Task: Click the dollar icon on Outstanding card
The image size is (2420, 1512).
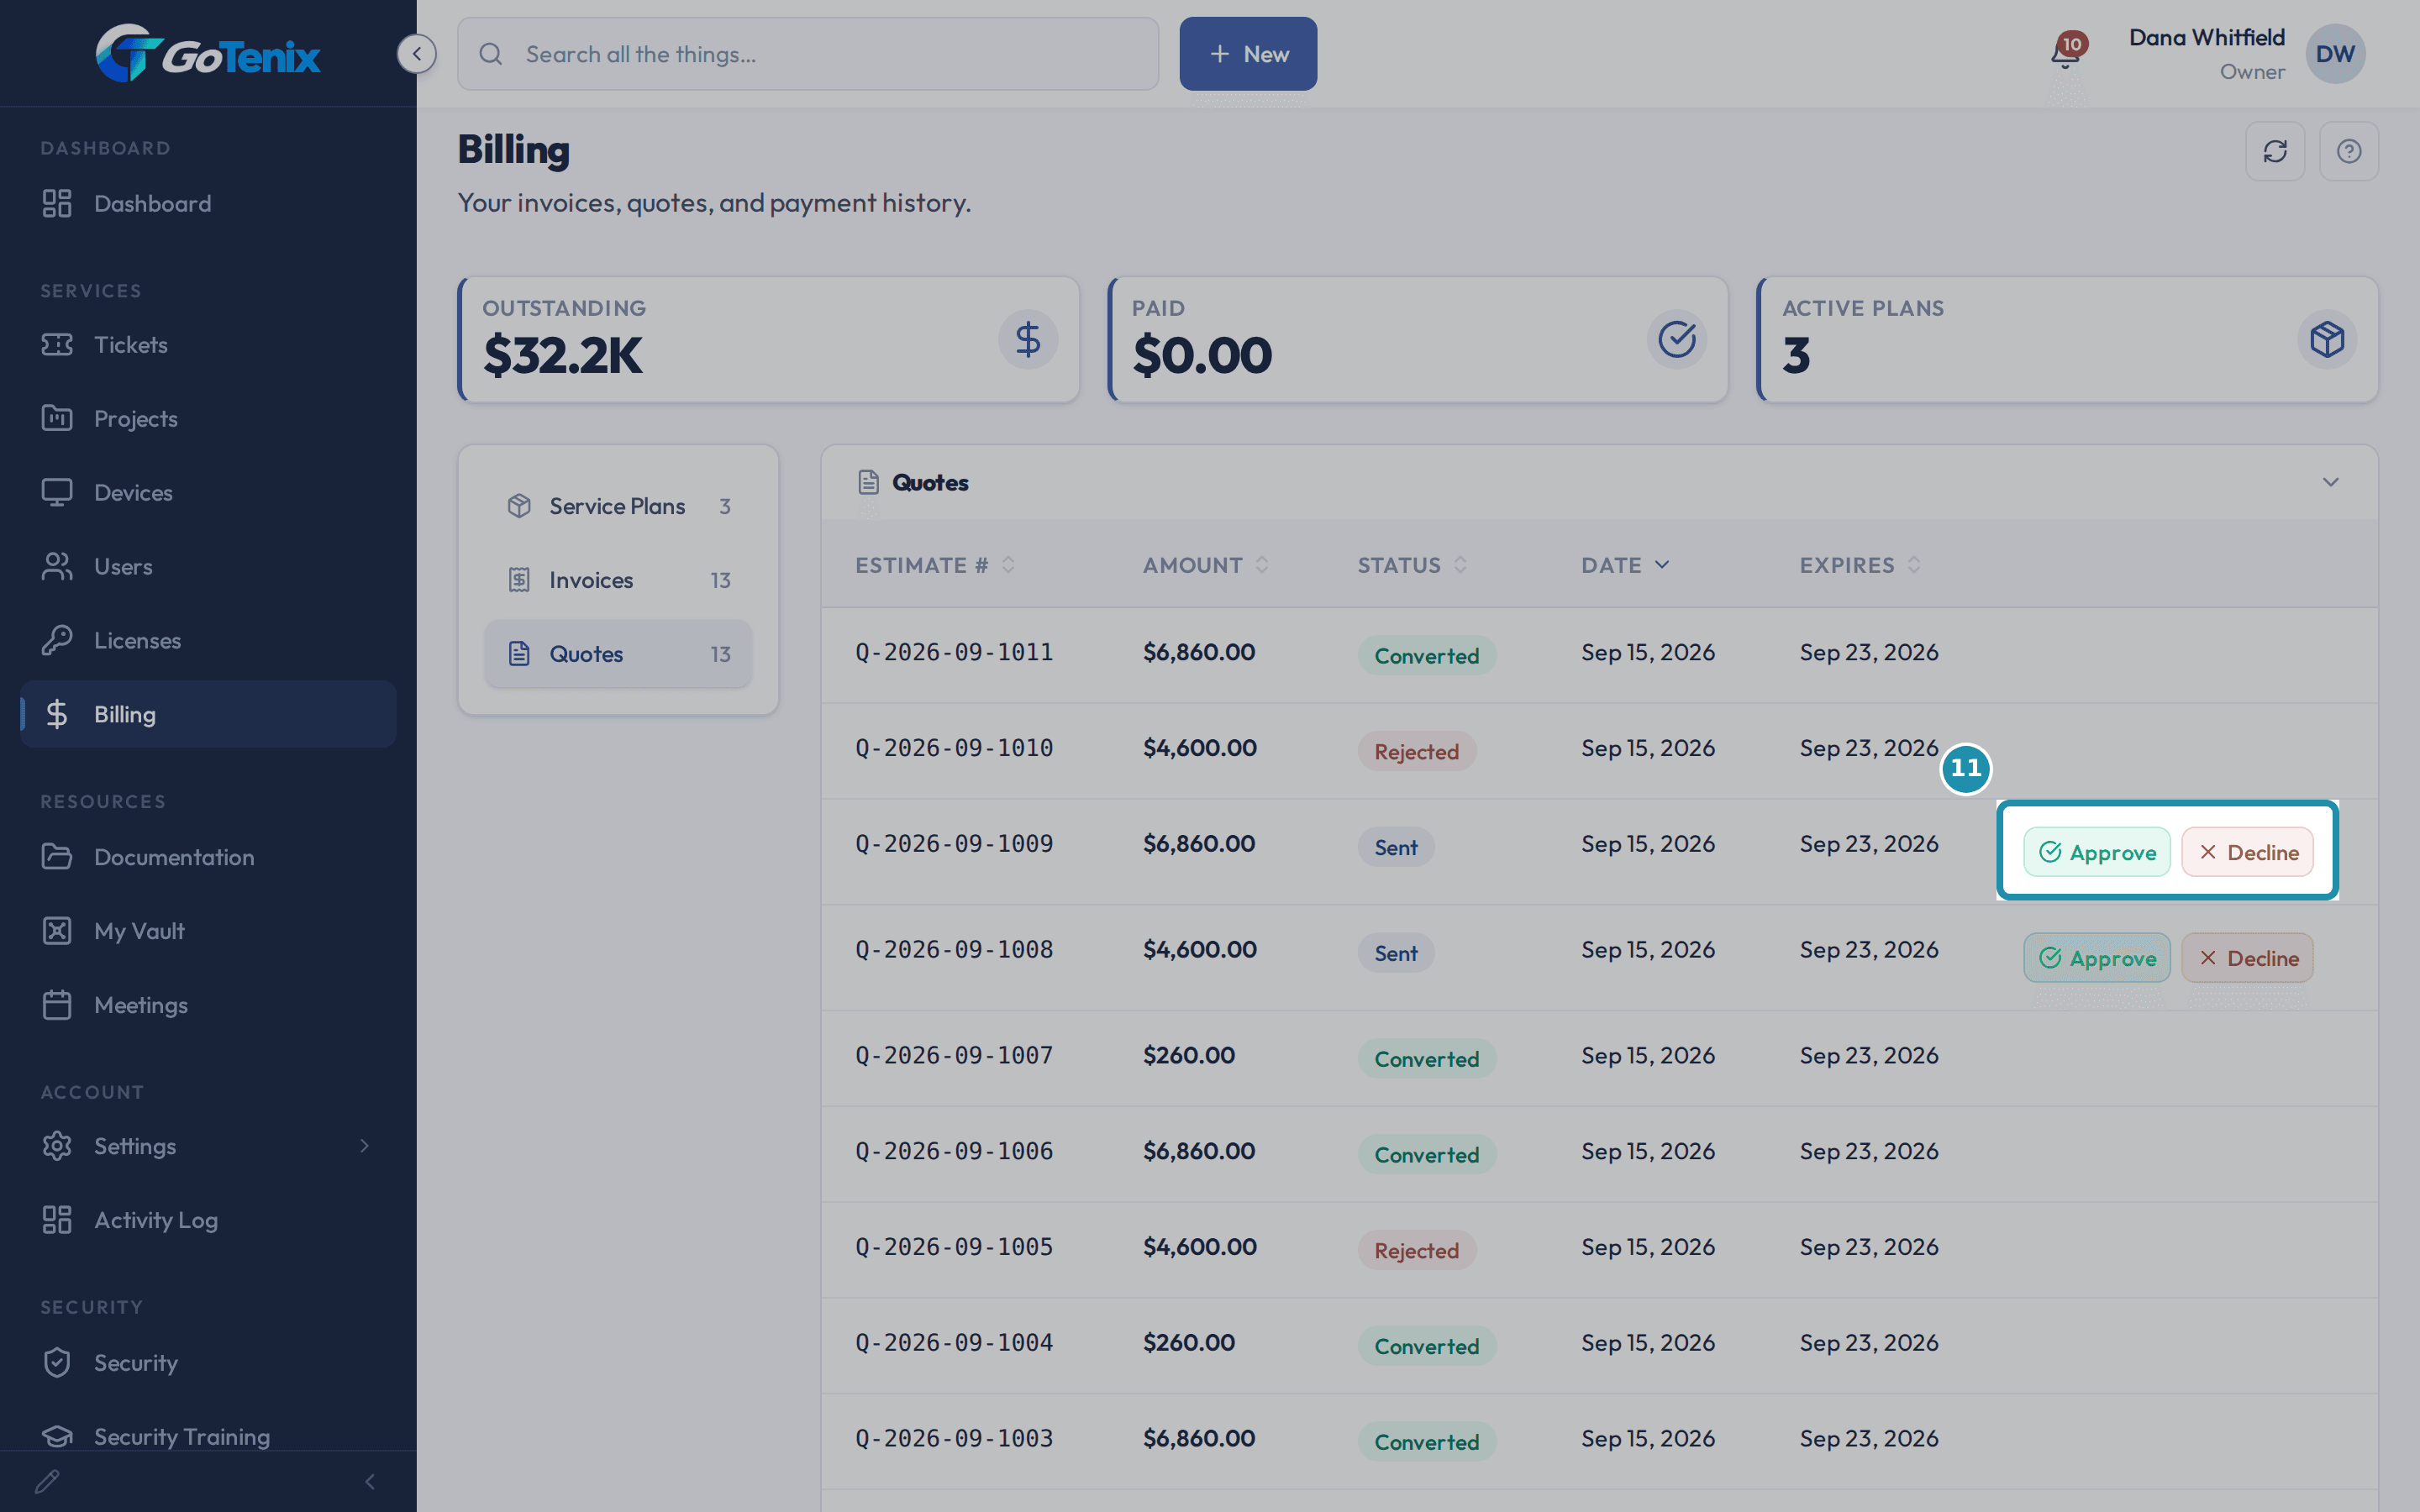Action: pos(1028,340)
